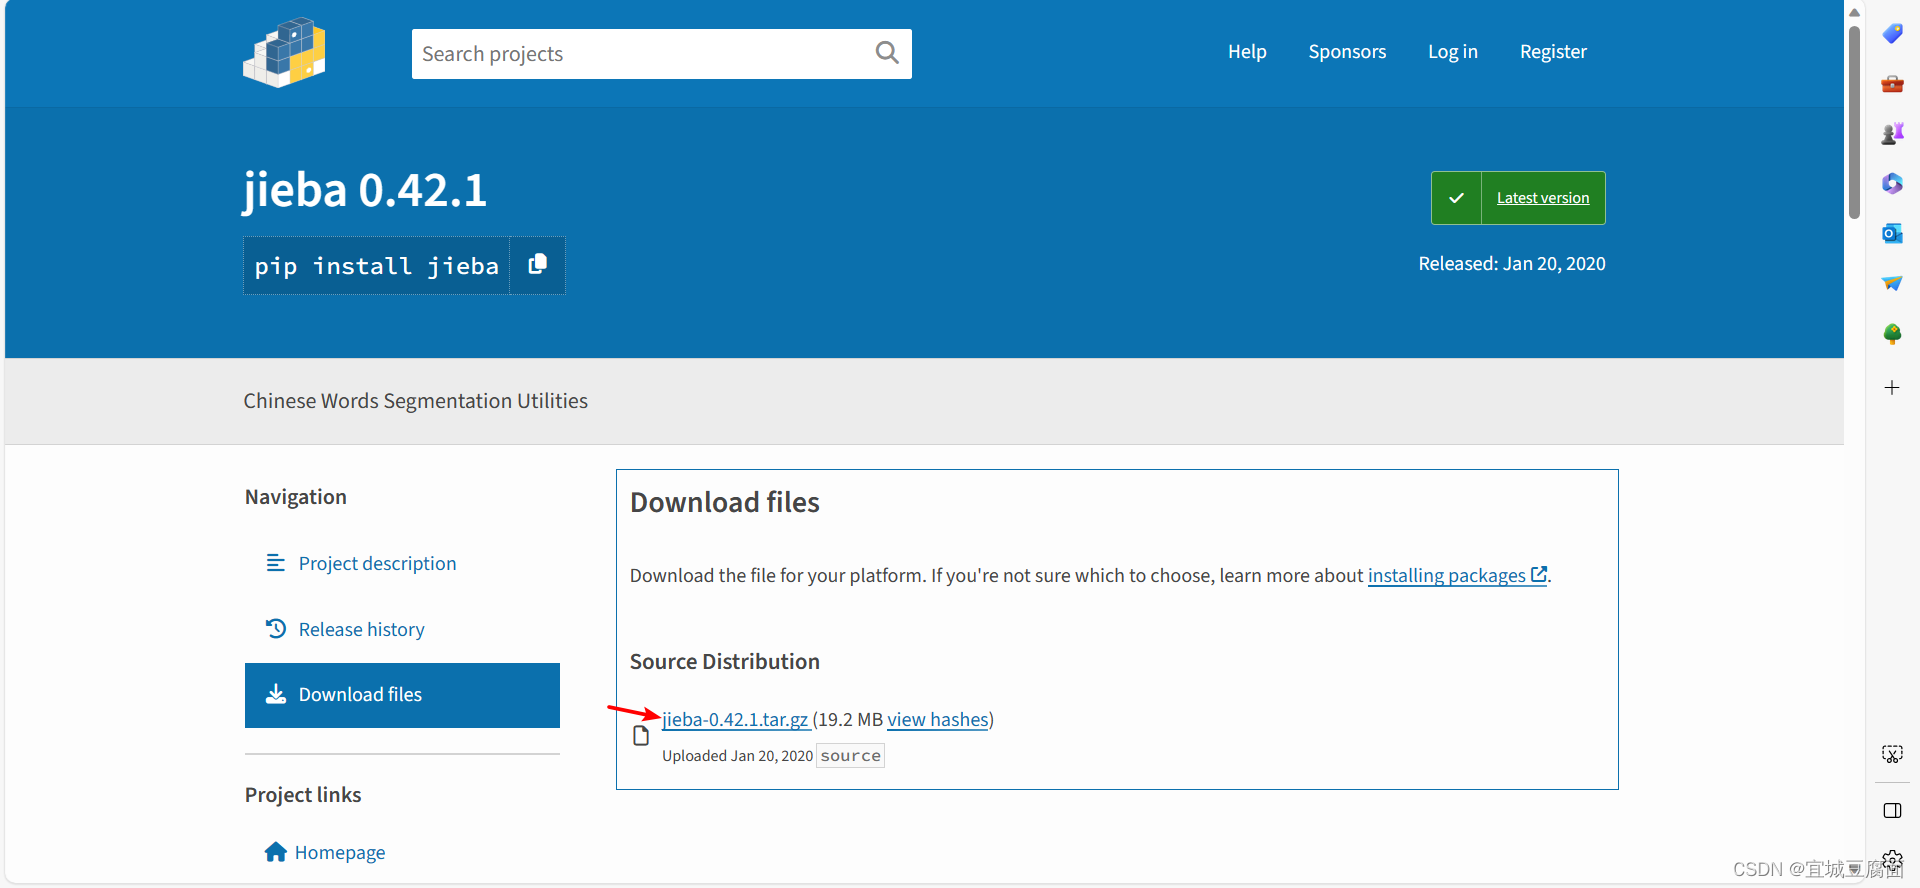Open the Homepage project link

coord(339,852)
